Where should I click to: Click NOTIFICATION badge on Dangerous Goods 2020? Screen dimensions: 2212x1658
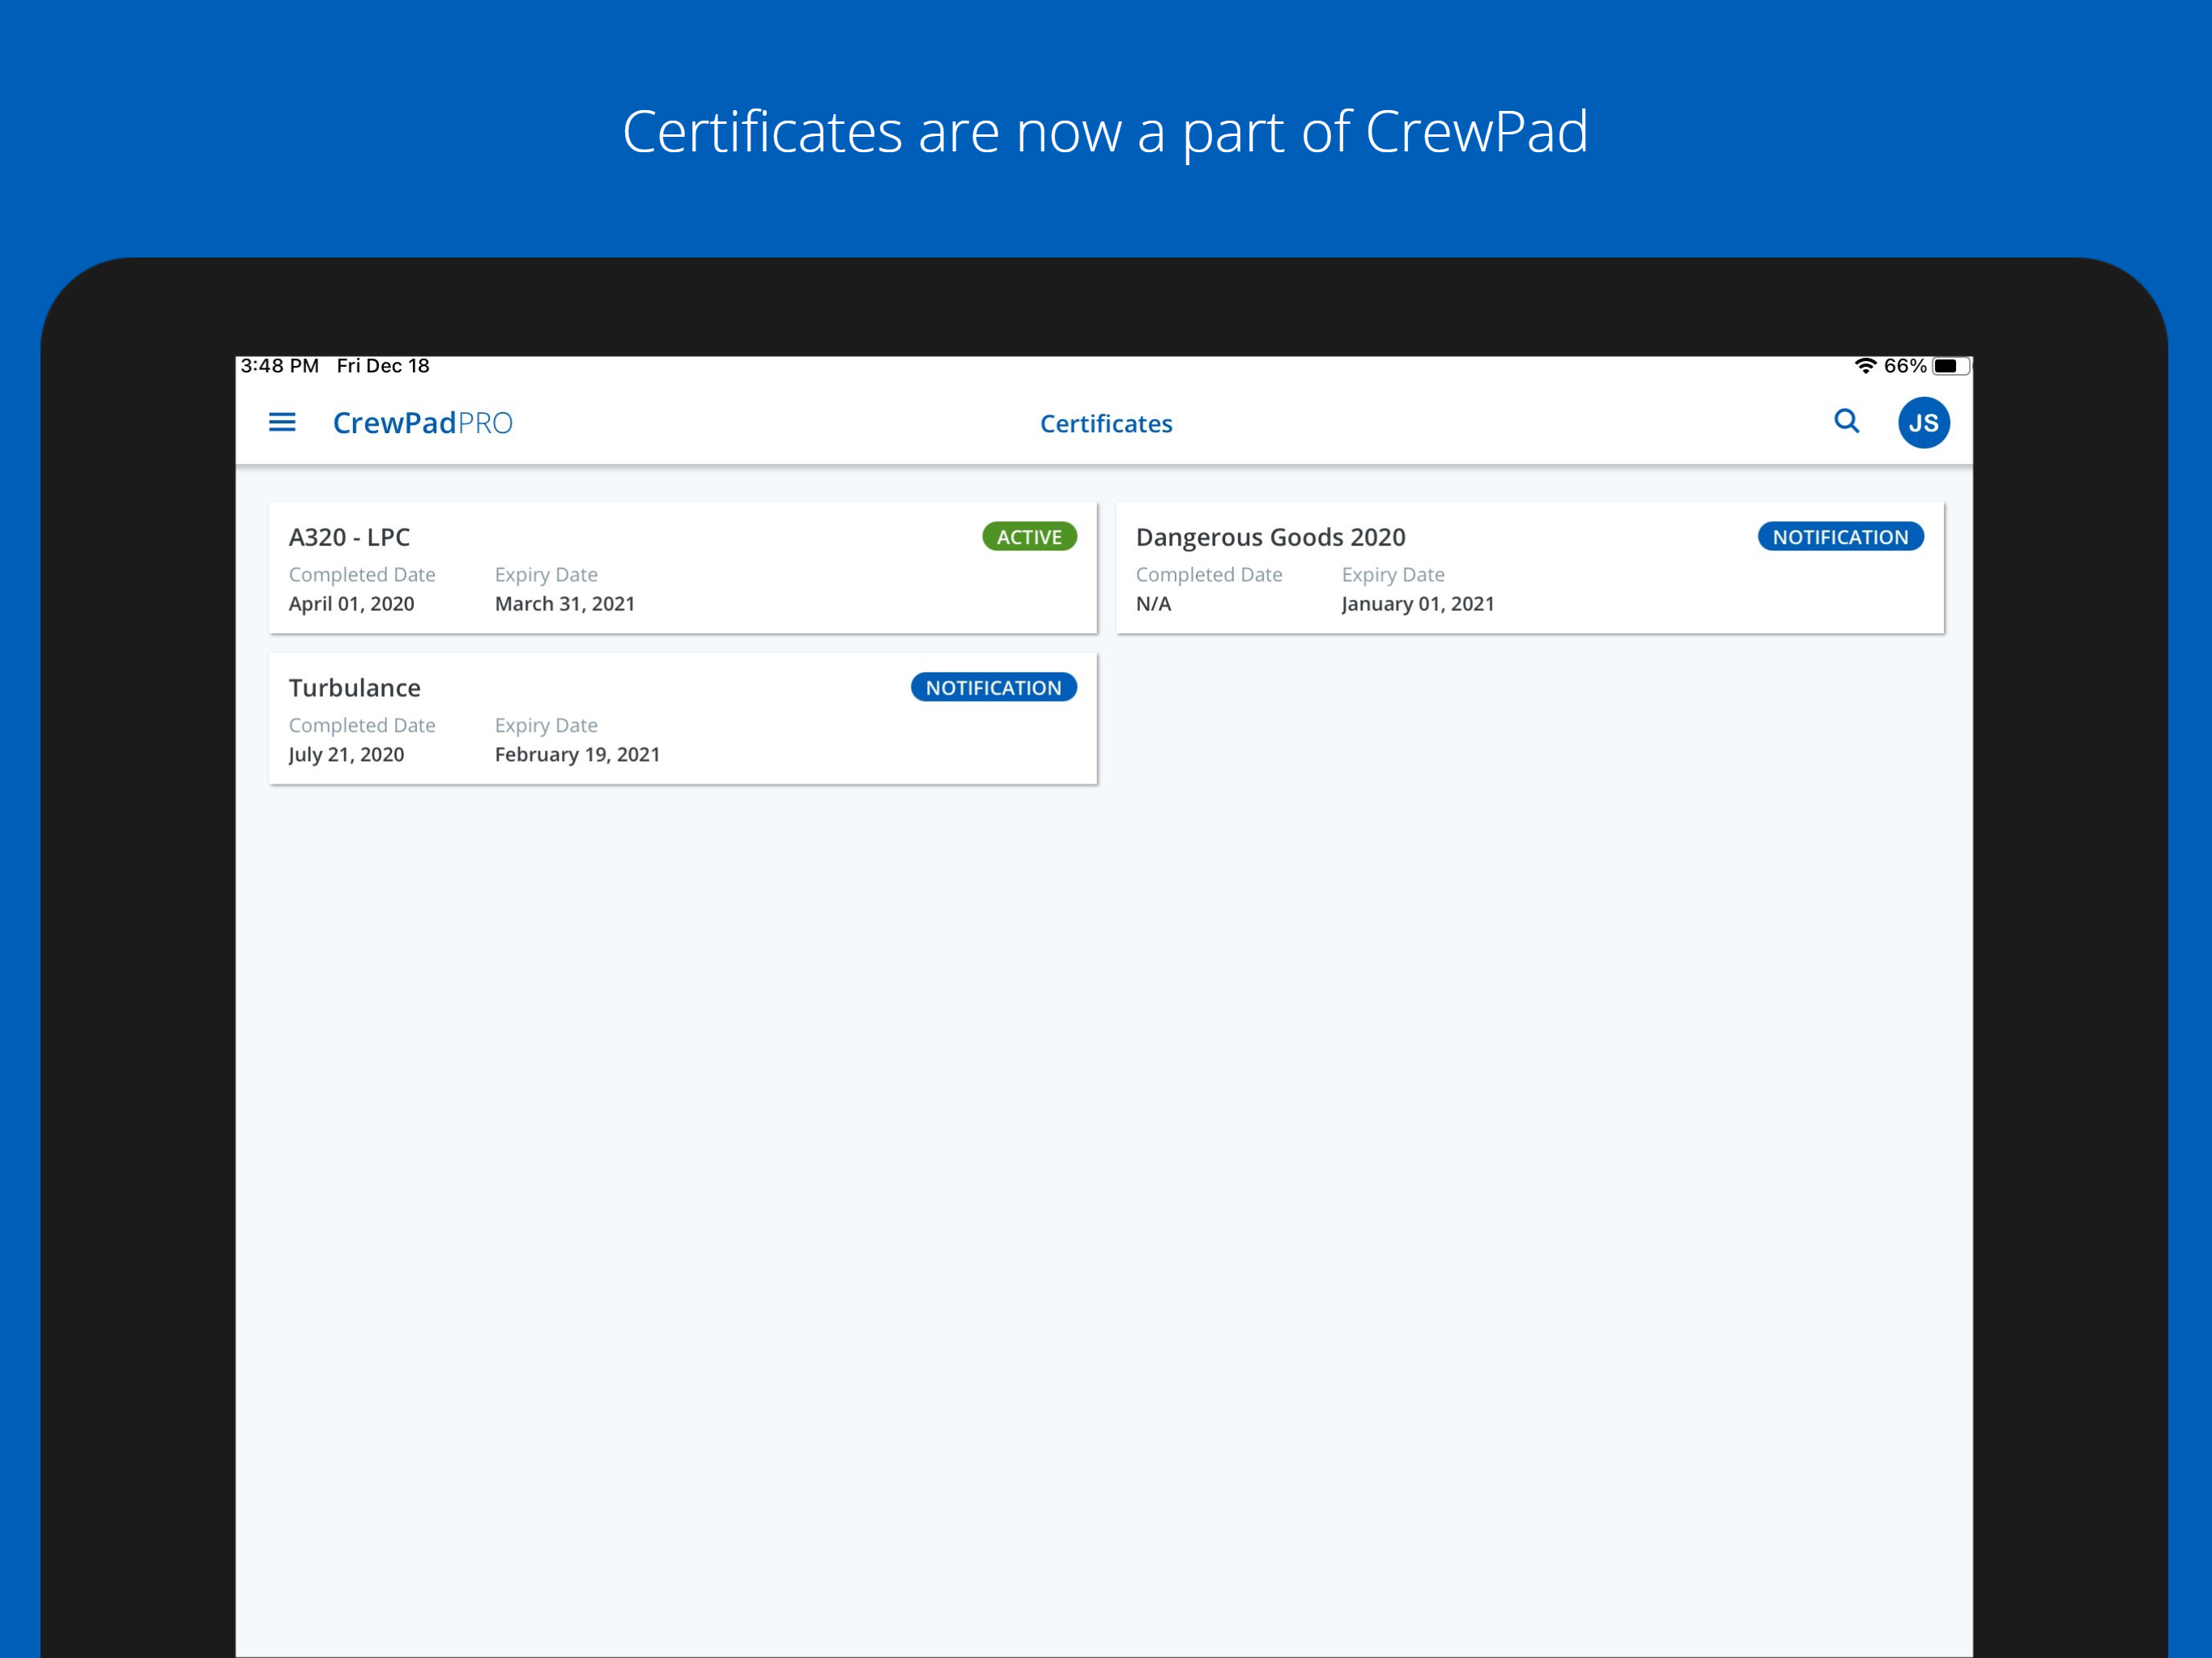[1840, 537]
